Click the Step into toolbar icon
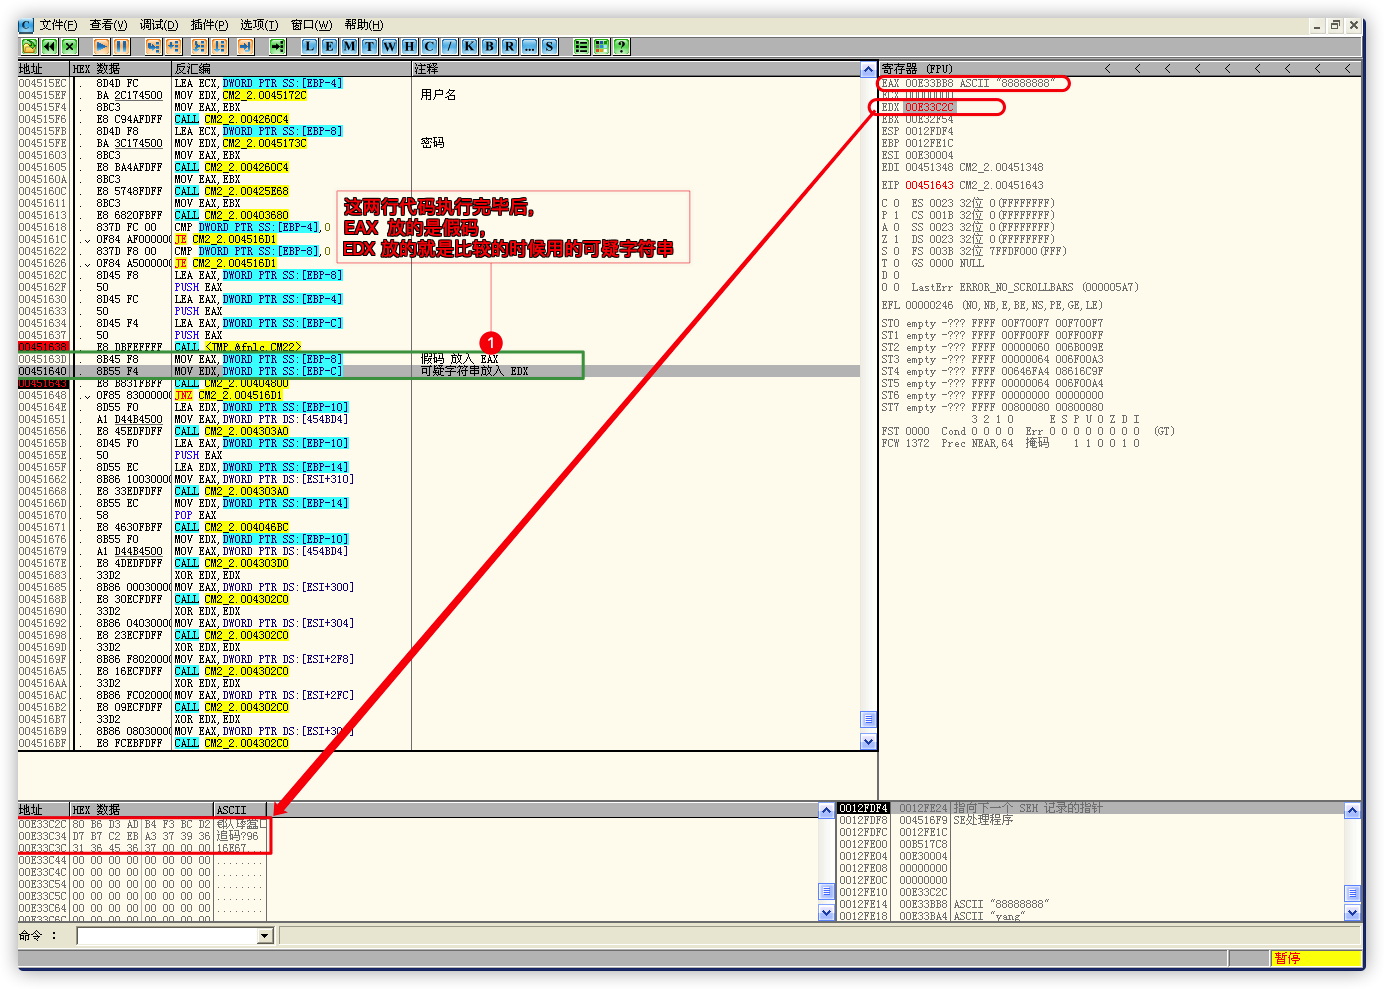This screenshot has height=989, width=1384. point(153,46)
